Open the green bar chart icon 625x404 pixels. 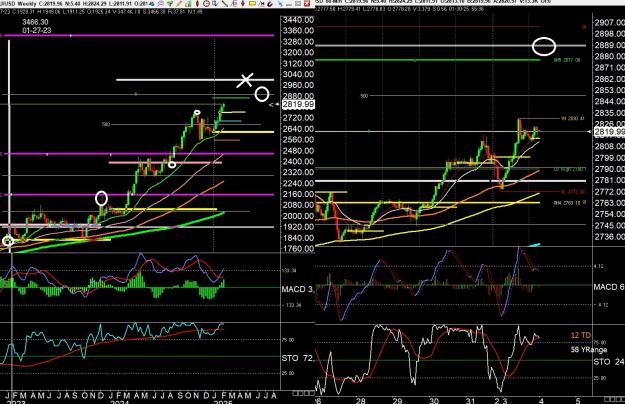[x=188, y=4]
